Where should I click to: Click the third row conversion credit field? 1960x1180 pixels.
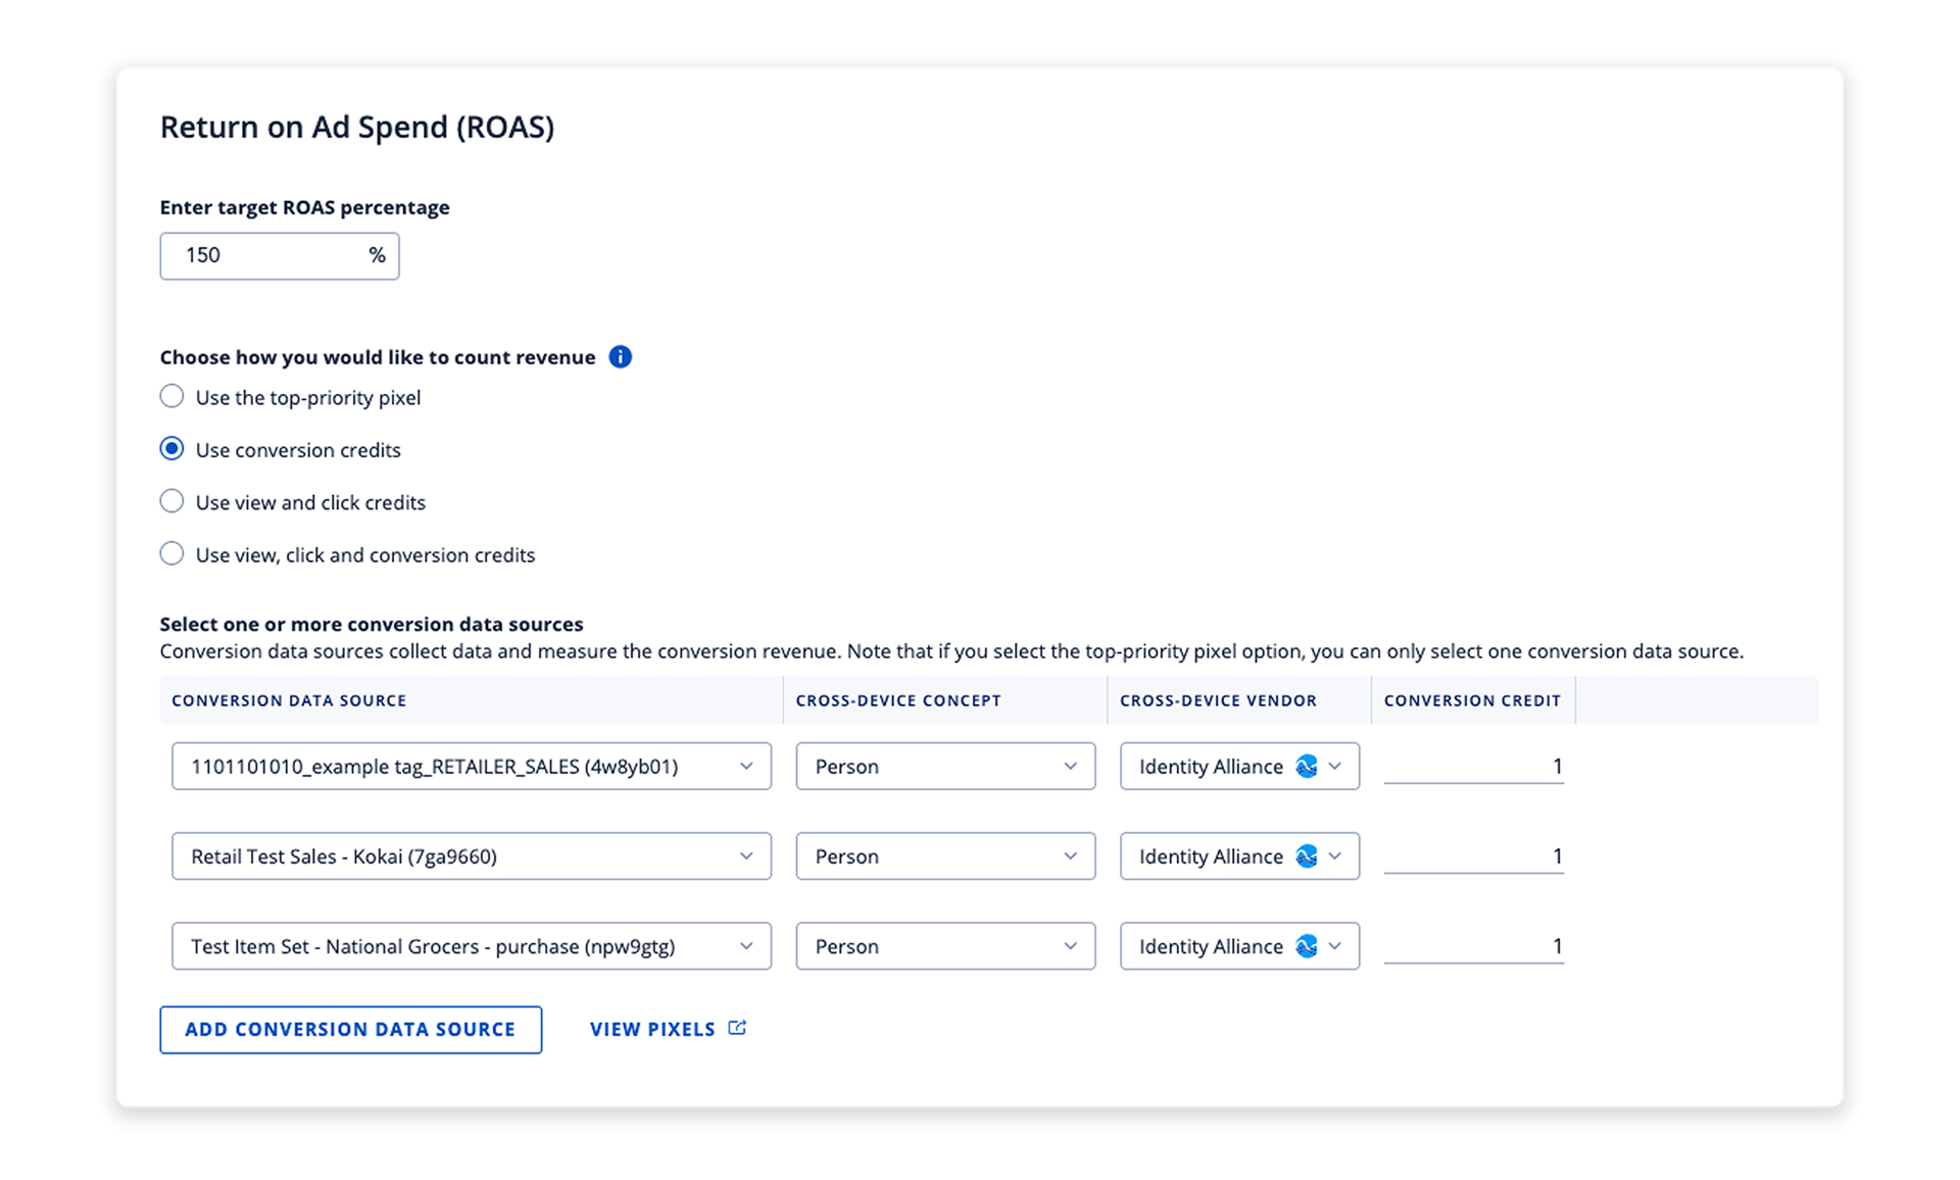1473,946
